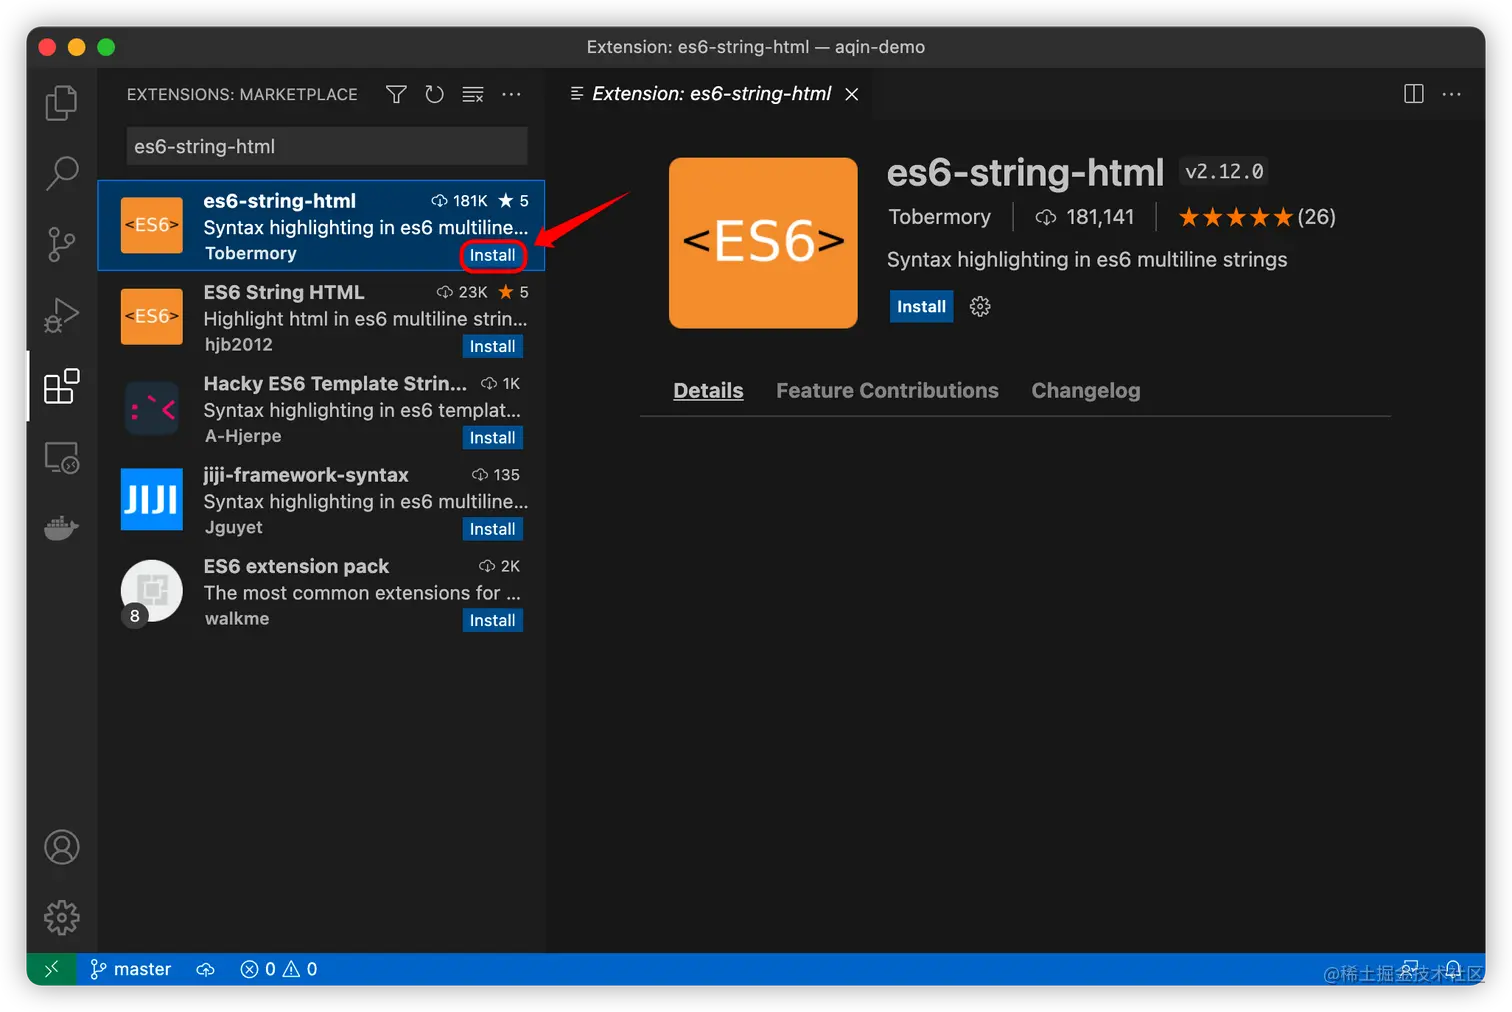The height and width of the screenshot is (1012, 1512).
Task: Open the Docker view in activity bar
Action: click(x=61, y=527)
